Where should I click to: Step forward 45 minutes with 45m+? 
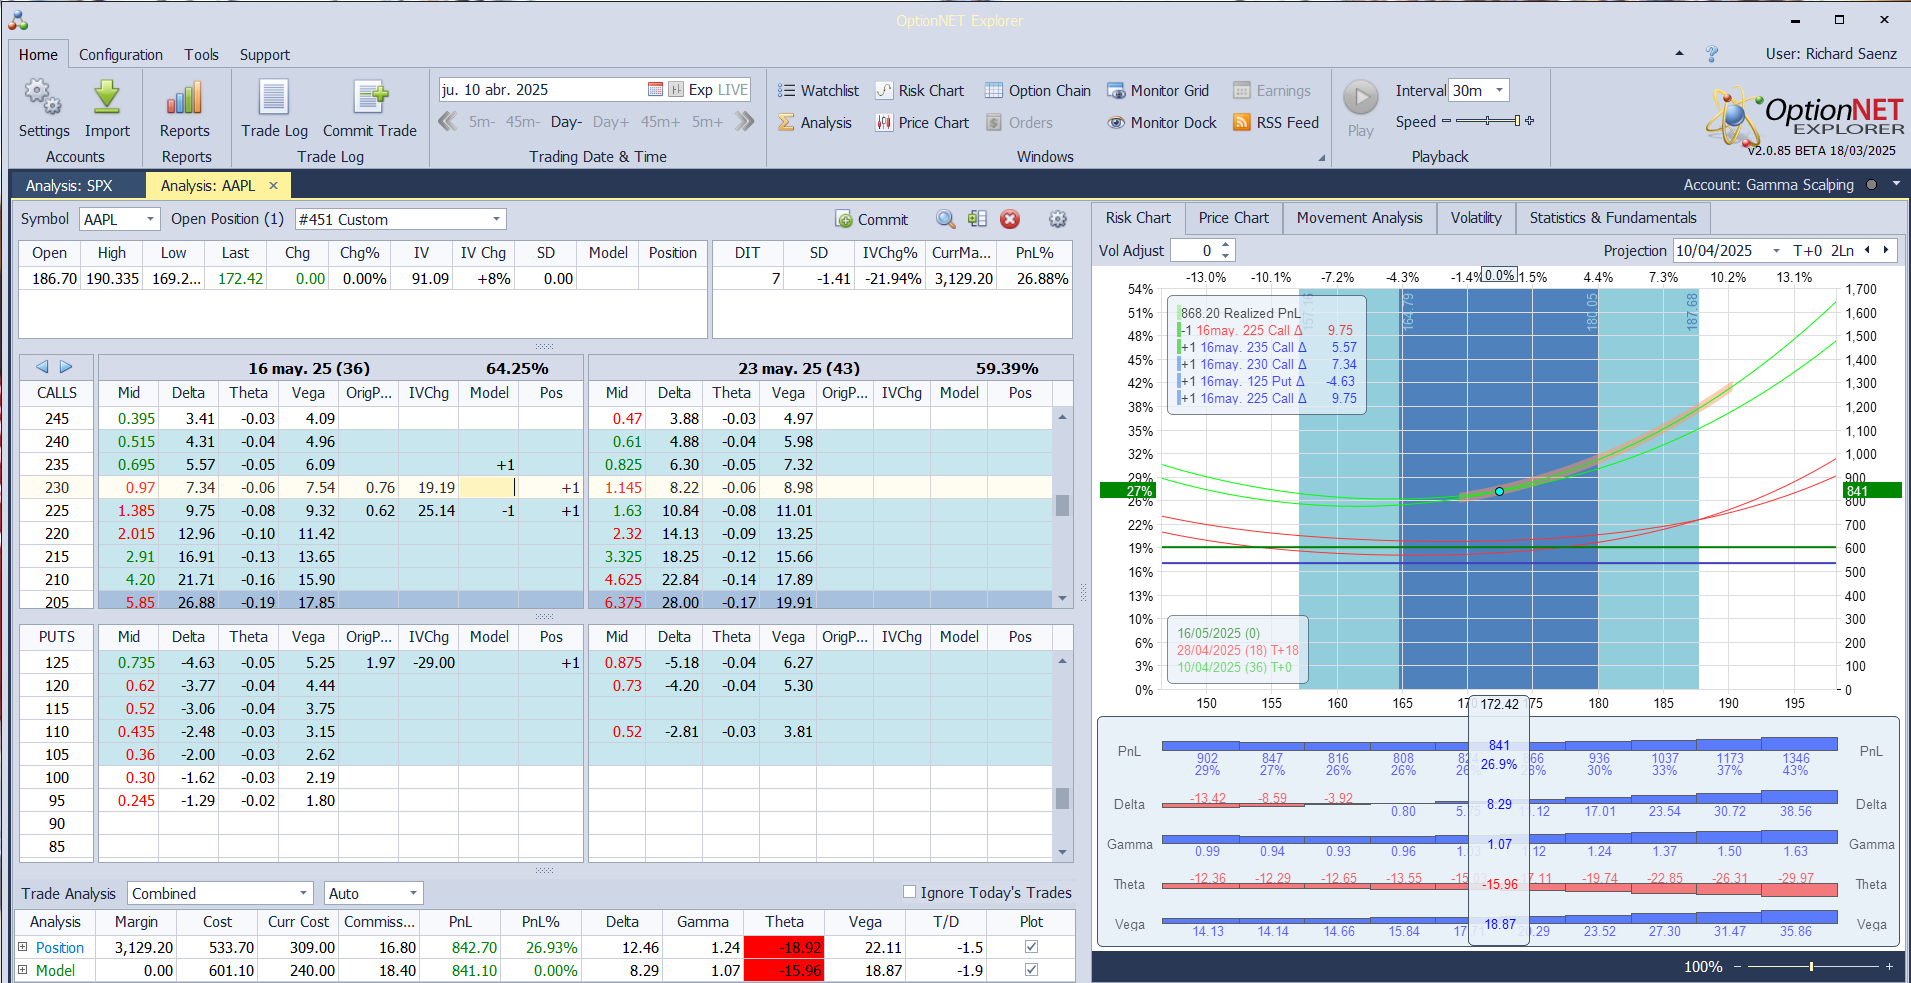(x=660, y=121)
